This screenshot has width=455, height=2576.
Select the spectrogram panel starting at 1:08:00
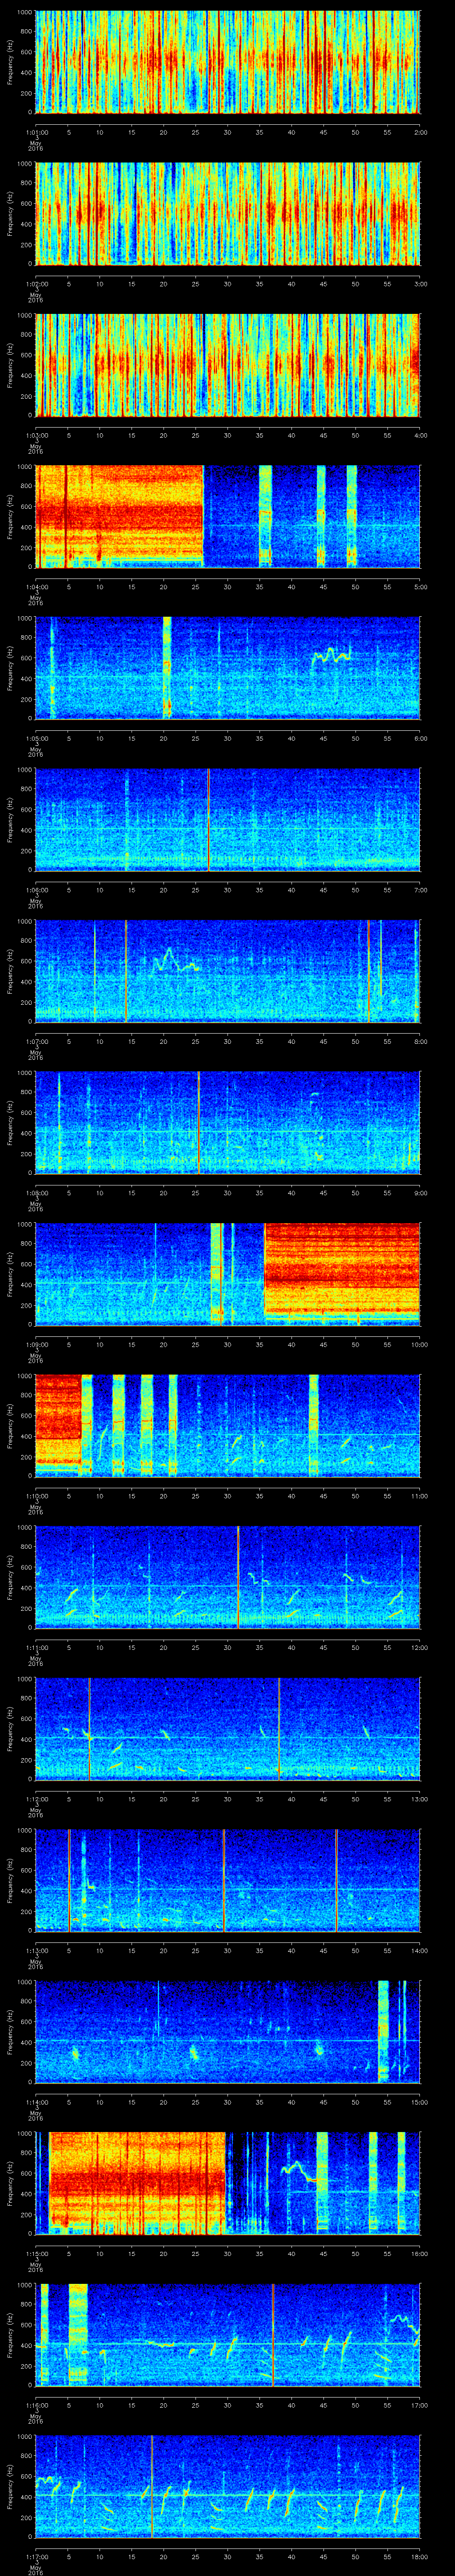(x=228, y=1122)
